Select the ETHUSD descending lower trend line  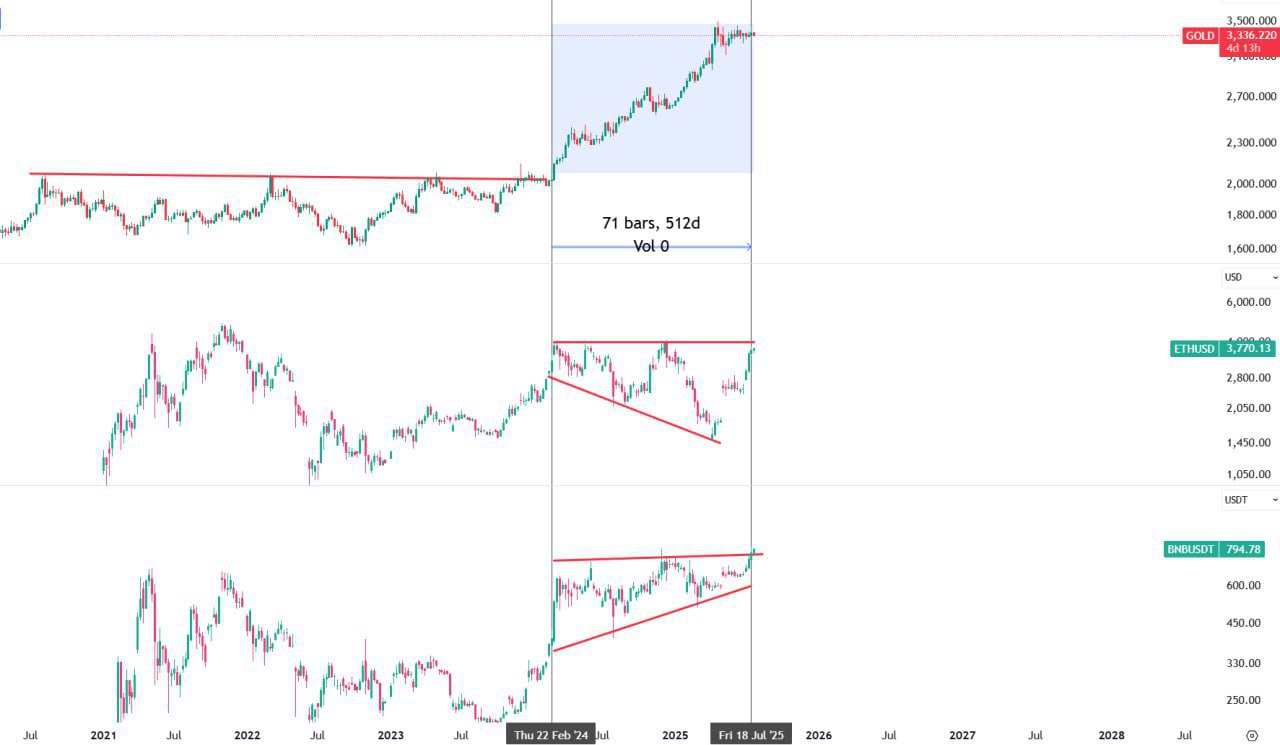pos(635,409)
